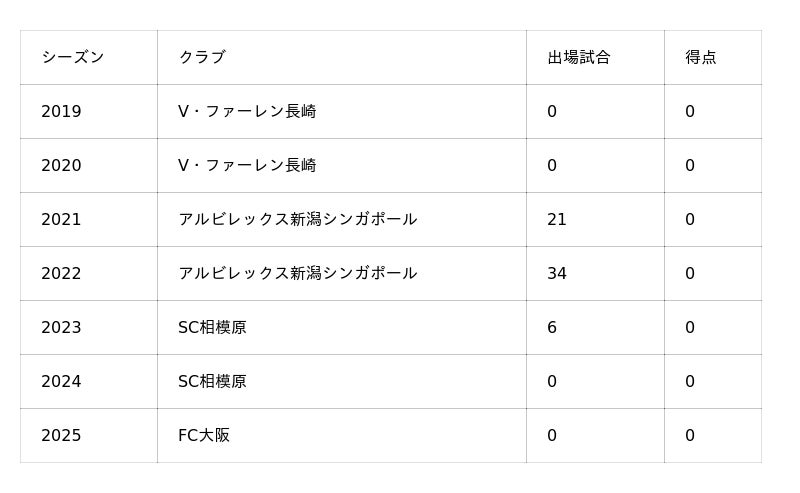Click the 2021 season cell
The width and height of the screenshot is (800, 493).
pyautogui.click(x=61, y=220)
